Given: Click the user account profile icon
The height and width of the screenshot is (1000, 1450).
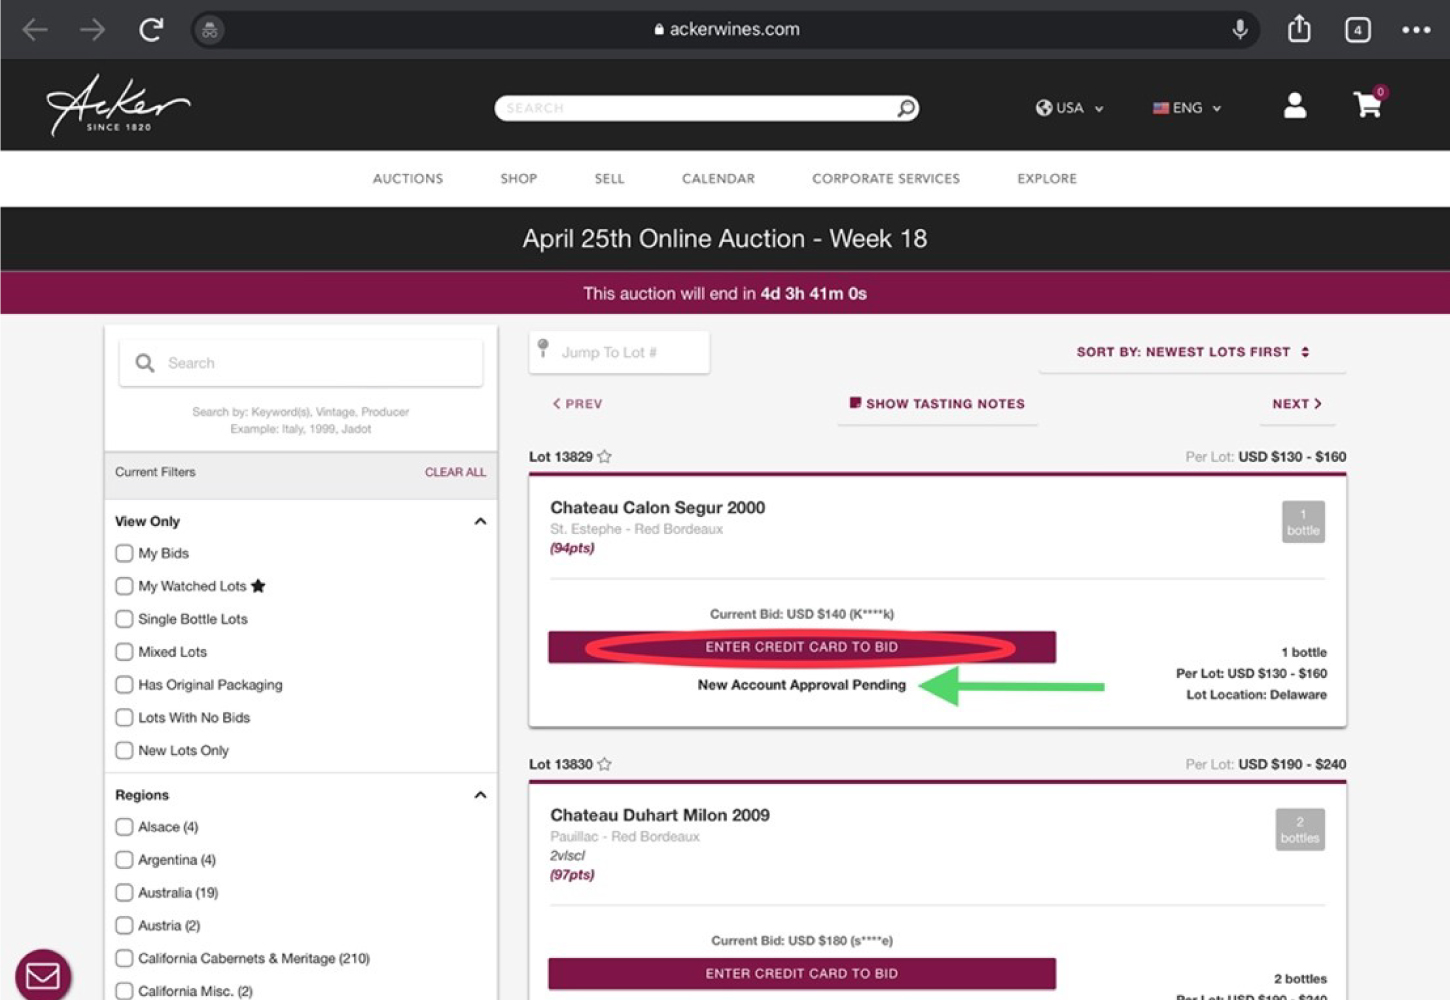Looking at the screenshot, I should pos(1294,106).
